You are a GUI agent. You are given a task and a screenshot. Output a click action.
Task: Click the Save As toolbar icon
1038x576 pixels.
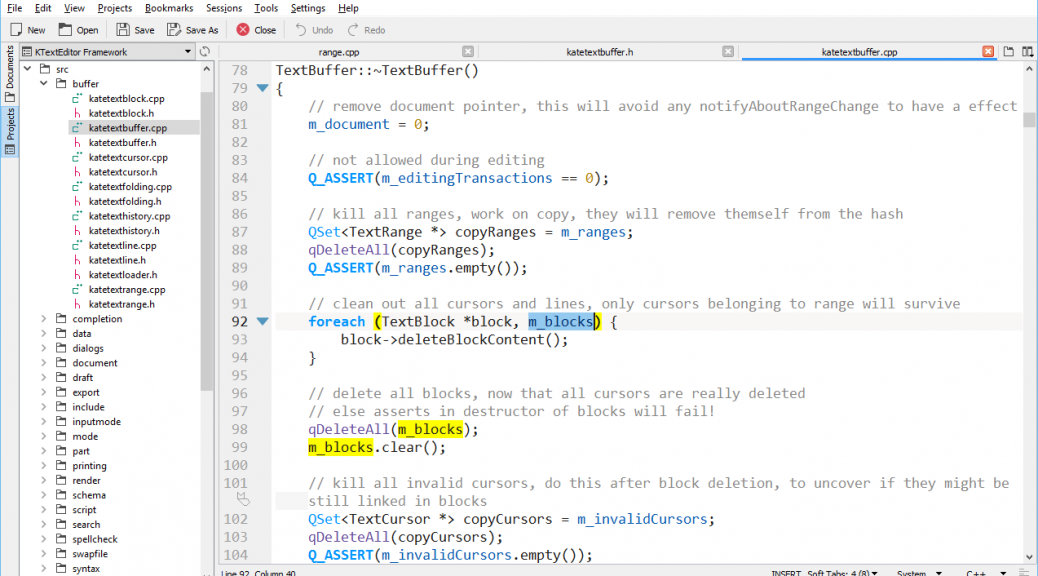[x=174, y=30]
